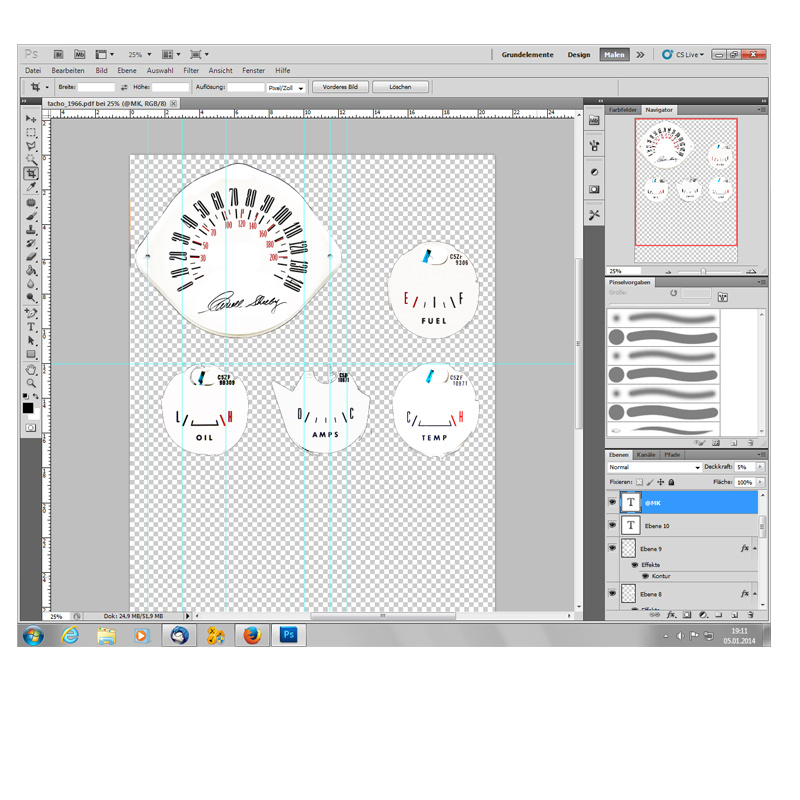Open the Filter menu
Viewport: 800px width, 800px height.
coord(191,70)
